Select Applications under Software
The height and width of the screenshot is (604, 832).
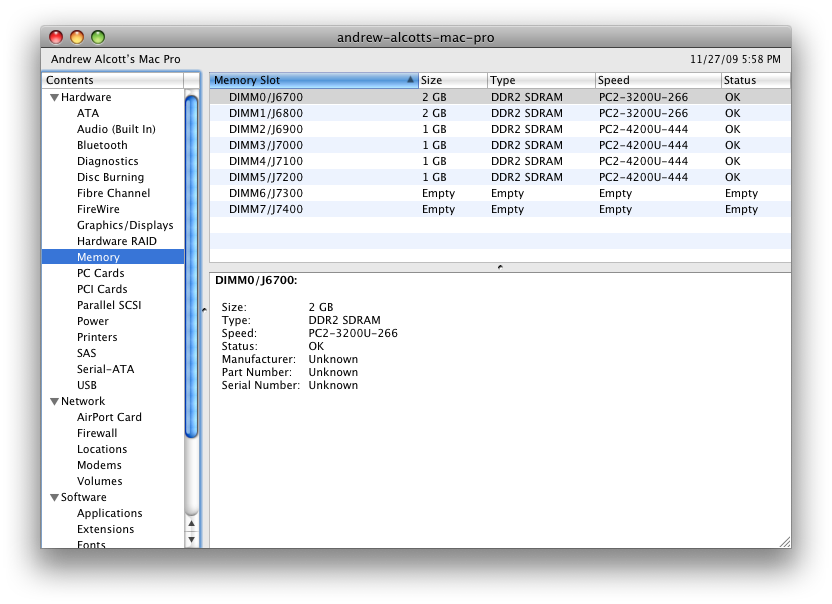110,513
